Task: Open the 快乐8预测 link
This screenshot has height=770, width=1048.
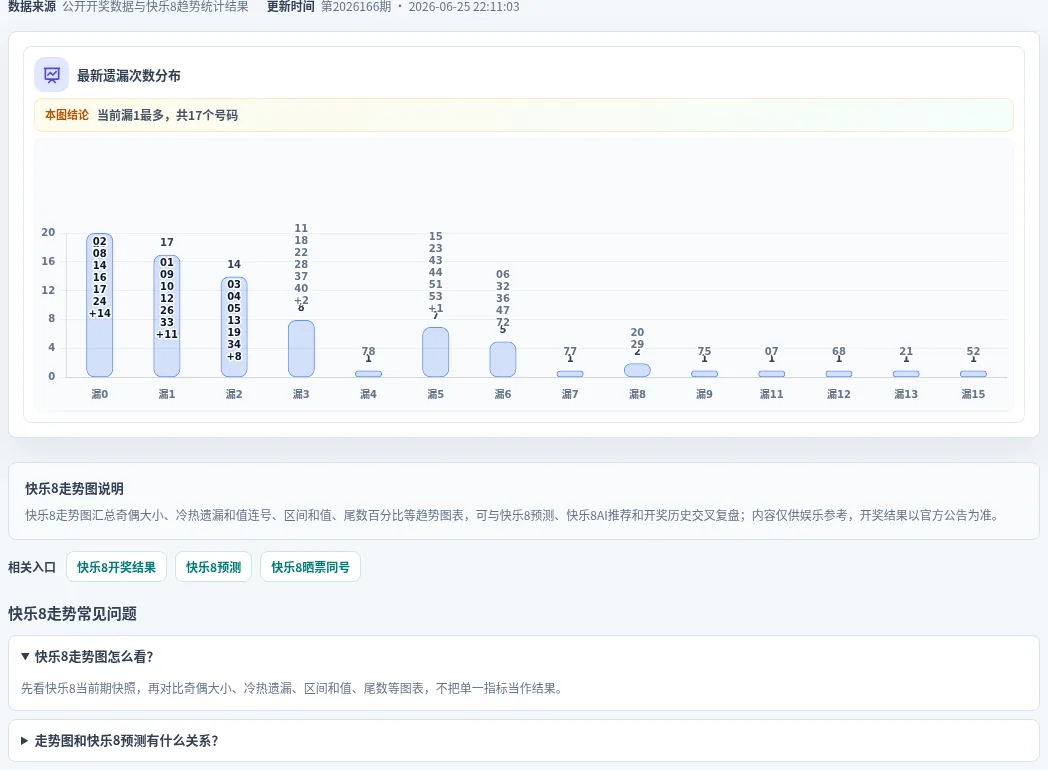Action: 213,567
